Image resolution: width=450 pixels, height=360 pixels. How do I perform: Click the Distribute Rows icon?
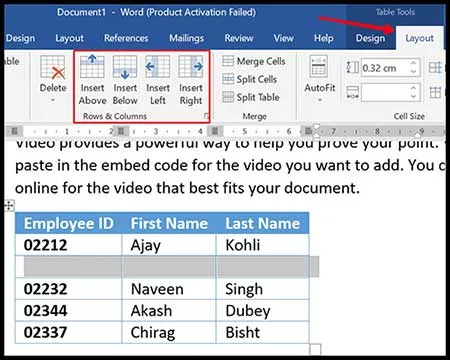[x=436, y=68]
